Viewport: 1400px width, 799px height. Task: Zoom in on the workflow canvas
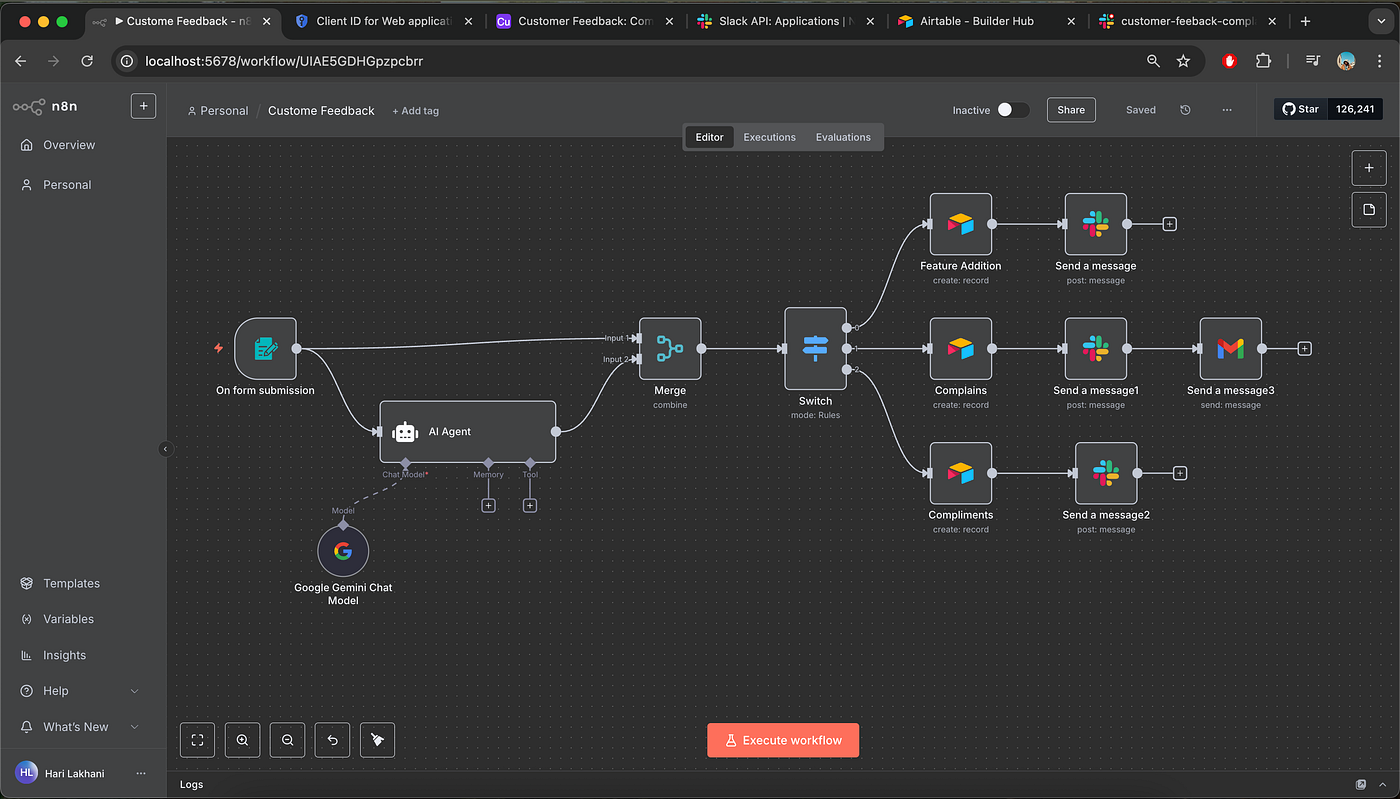[242, 740]
